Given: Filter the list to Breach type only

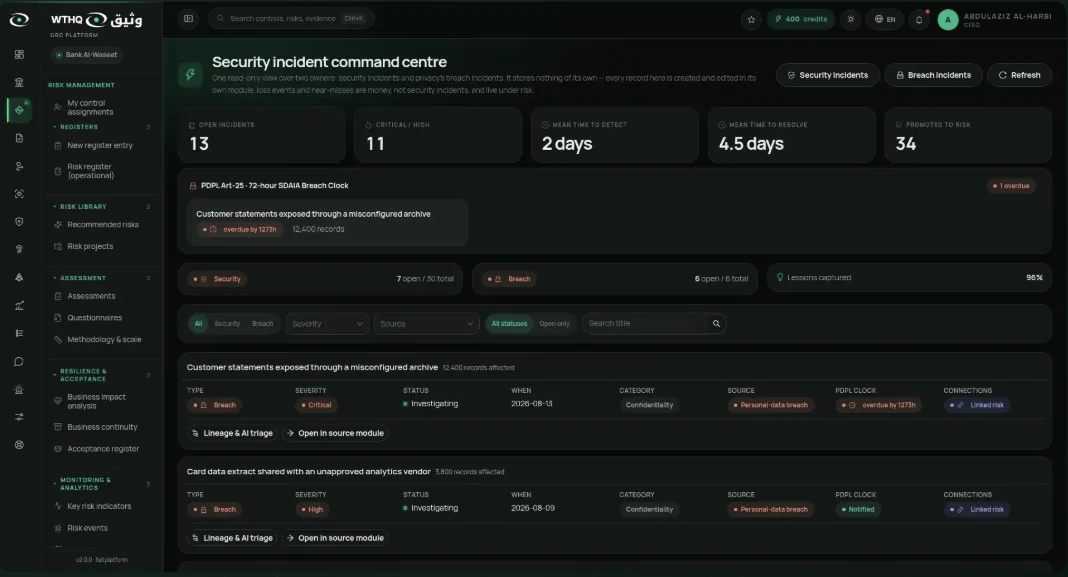Looking at the screenshot, I should tap(262, 324).
